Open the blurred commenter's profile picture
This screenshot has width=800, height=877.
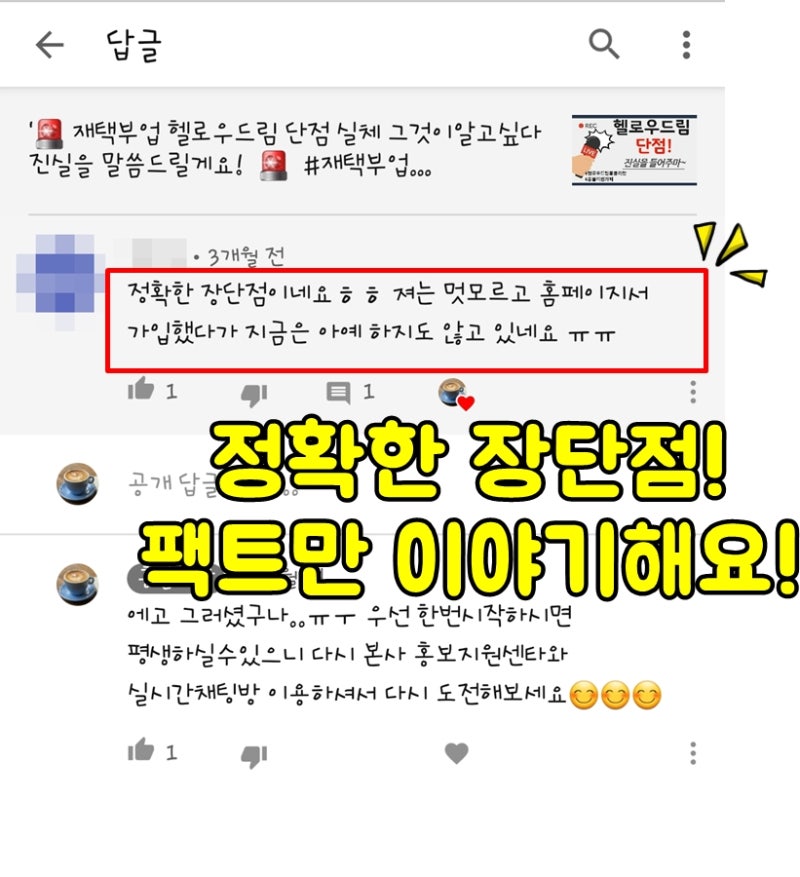click(x=60, y=281)
